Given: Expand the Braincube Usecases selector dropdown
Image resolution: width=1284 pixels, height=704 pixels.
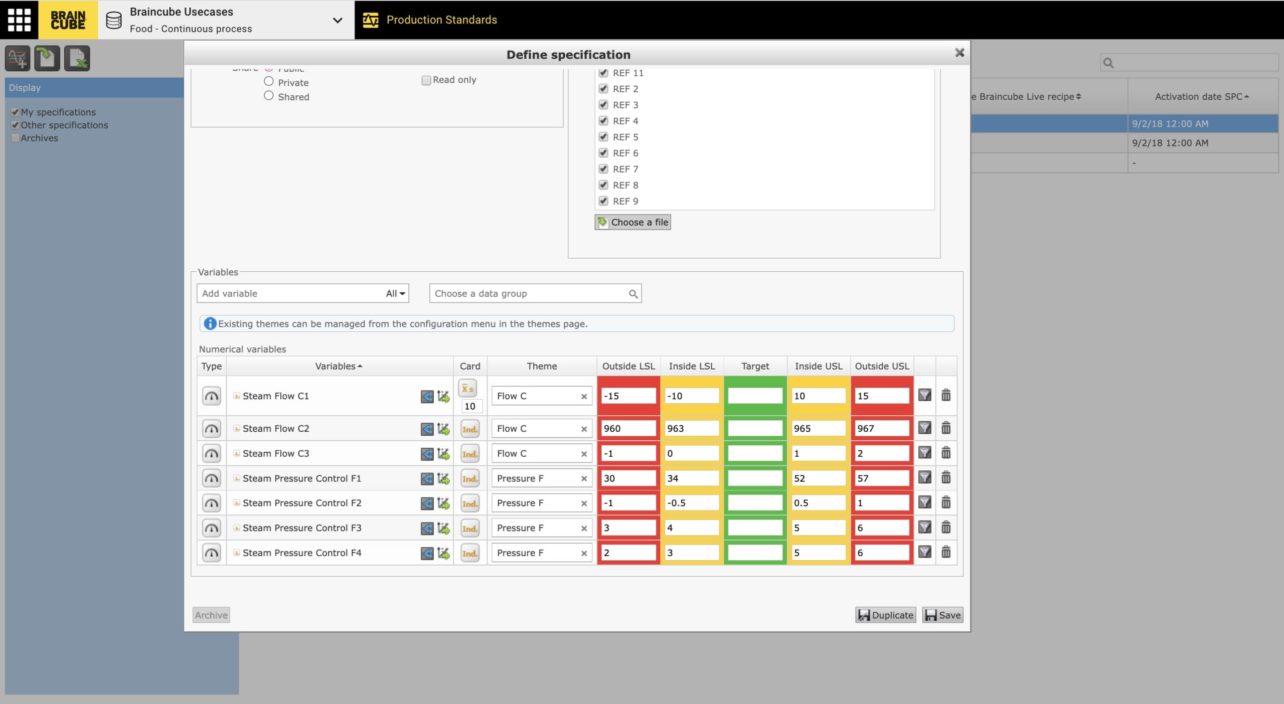Looking at the screenshot, I should pos(336,20).
